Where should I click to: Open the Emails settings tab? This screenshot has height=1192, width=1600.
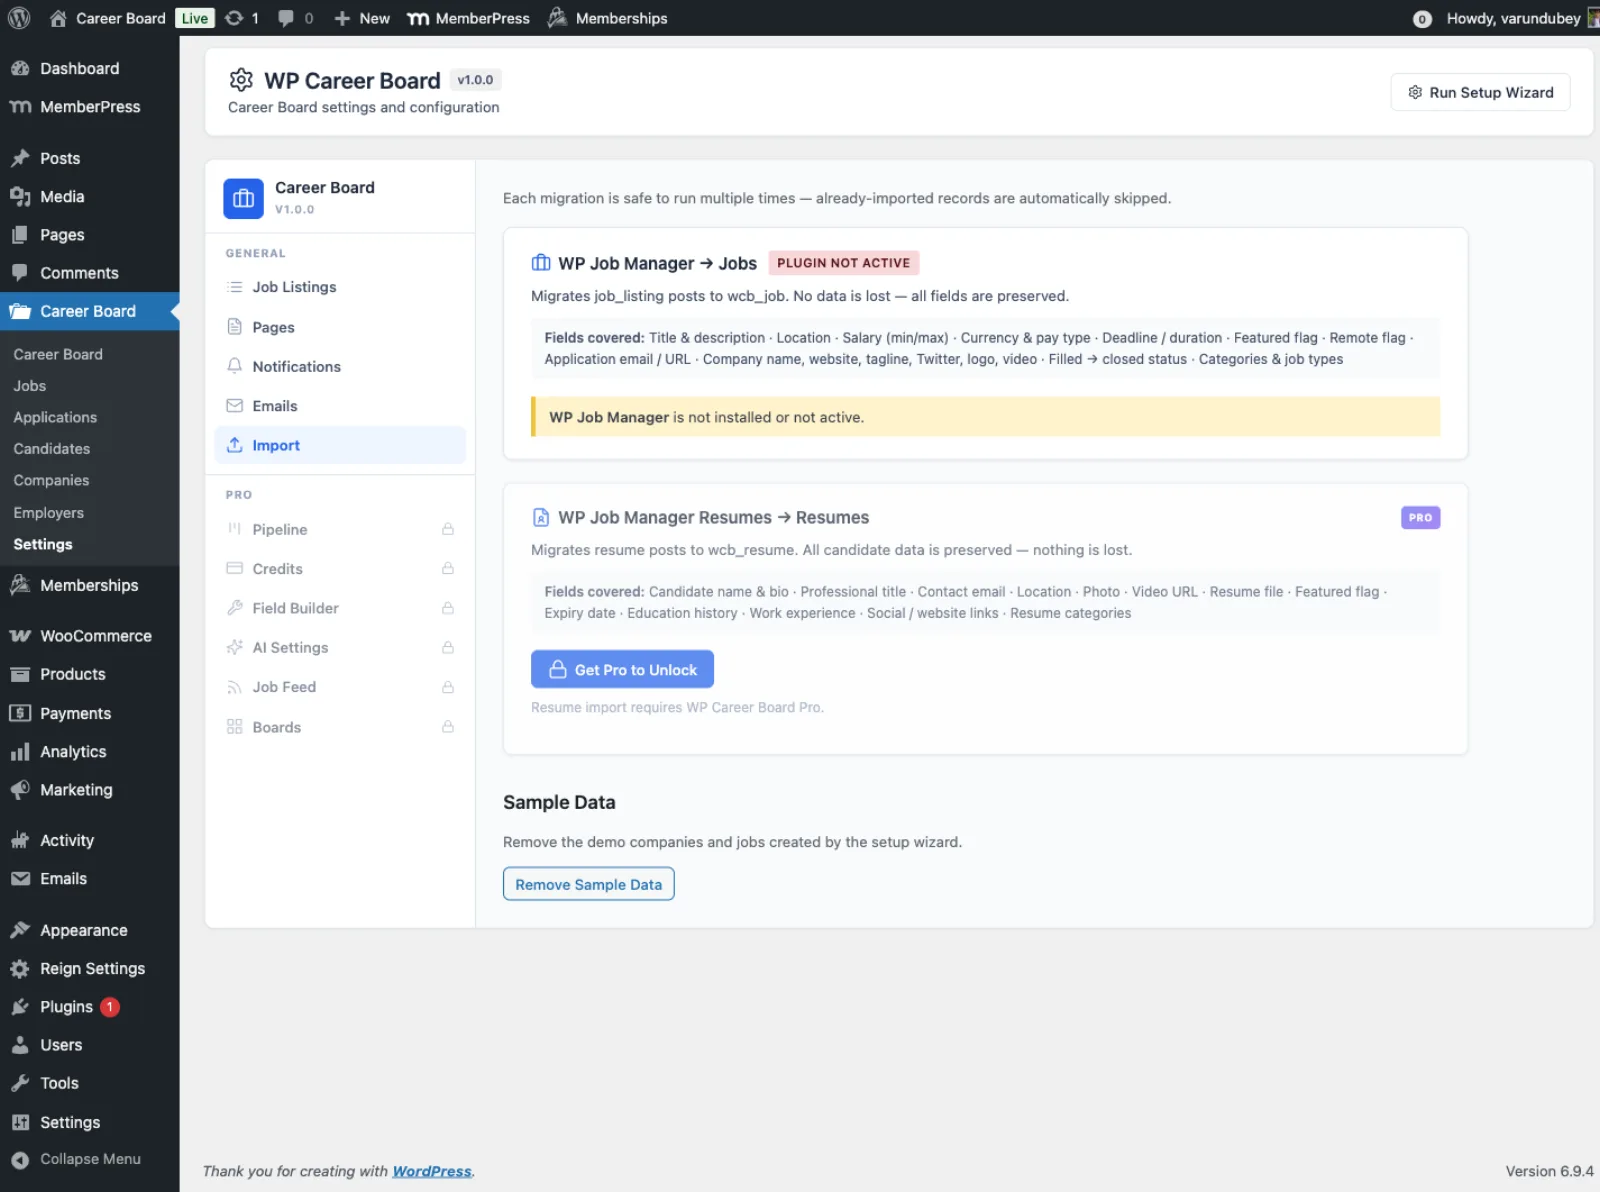(x=340, y=406)
